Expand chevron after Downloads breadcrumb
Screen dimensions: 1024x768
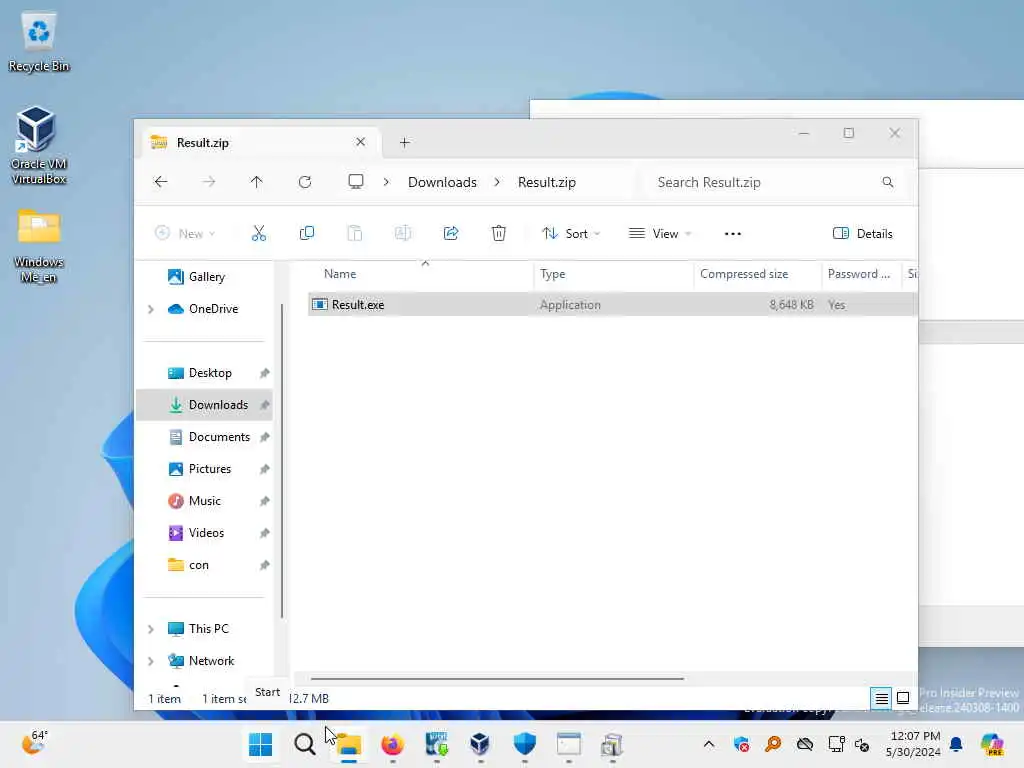(497, 182)
